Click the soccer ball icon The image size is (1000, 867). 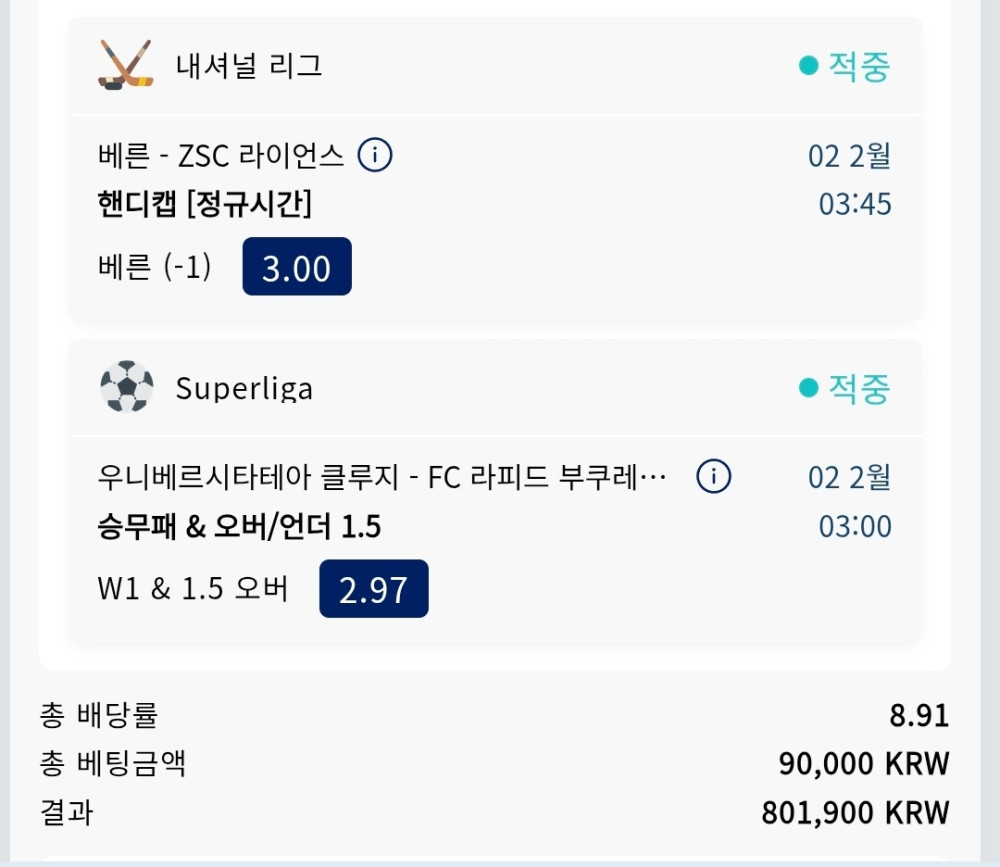click(127, 387)
